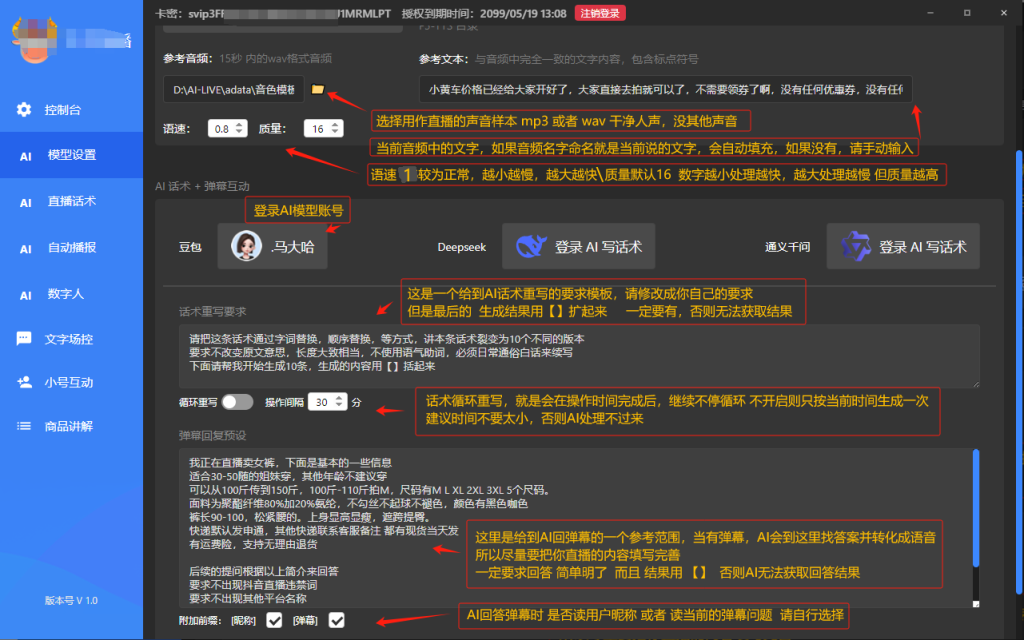The width and height of the screenshot is (1024, 640).
Task: Click the AI icon beside 数字人
Action: 25,296
